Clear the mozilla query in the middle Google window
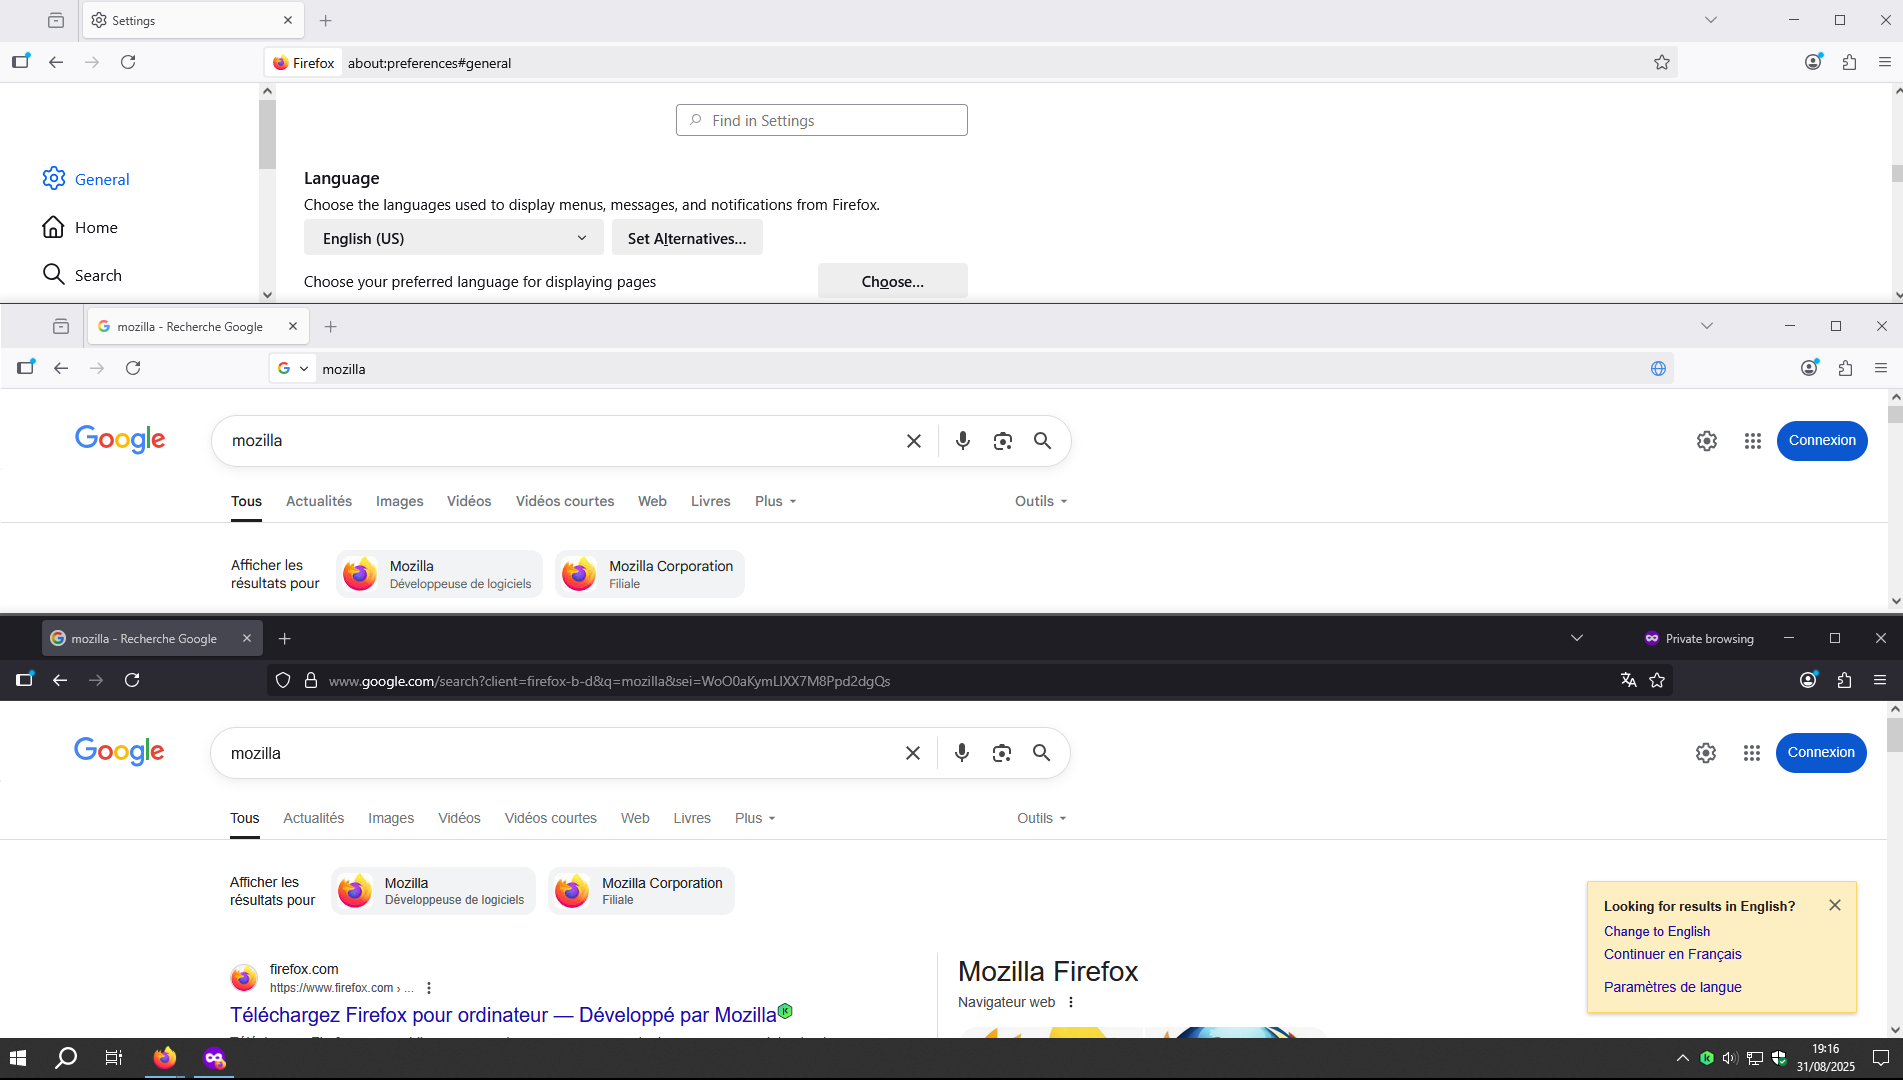The width and height of the screenshot is (1903, 1080). tap(913, 441)
